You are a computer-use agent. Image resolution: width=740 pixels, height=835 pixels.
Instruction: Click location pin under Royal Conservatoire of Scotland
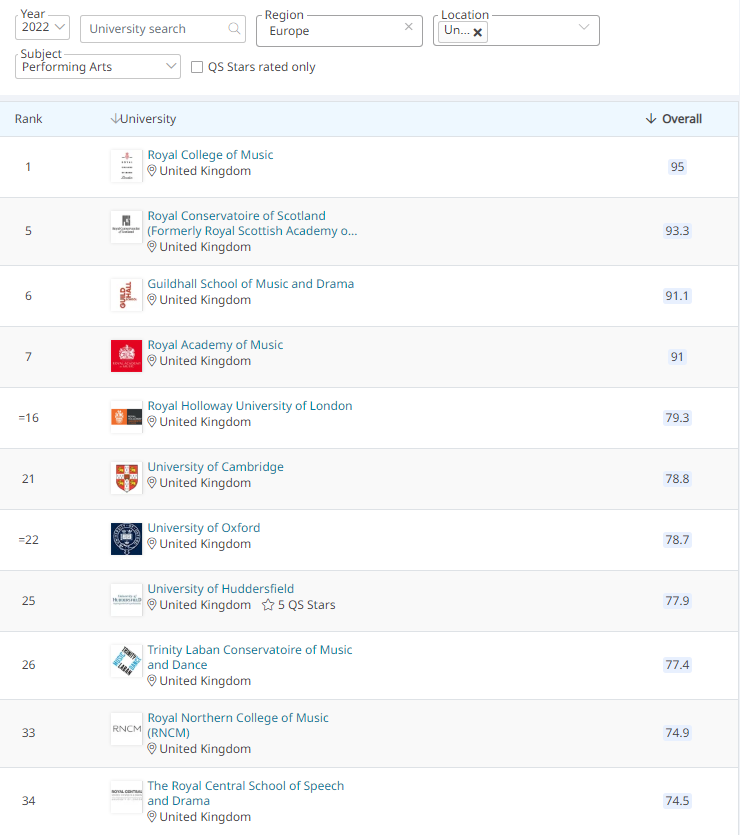click(x=152, y=247)
